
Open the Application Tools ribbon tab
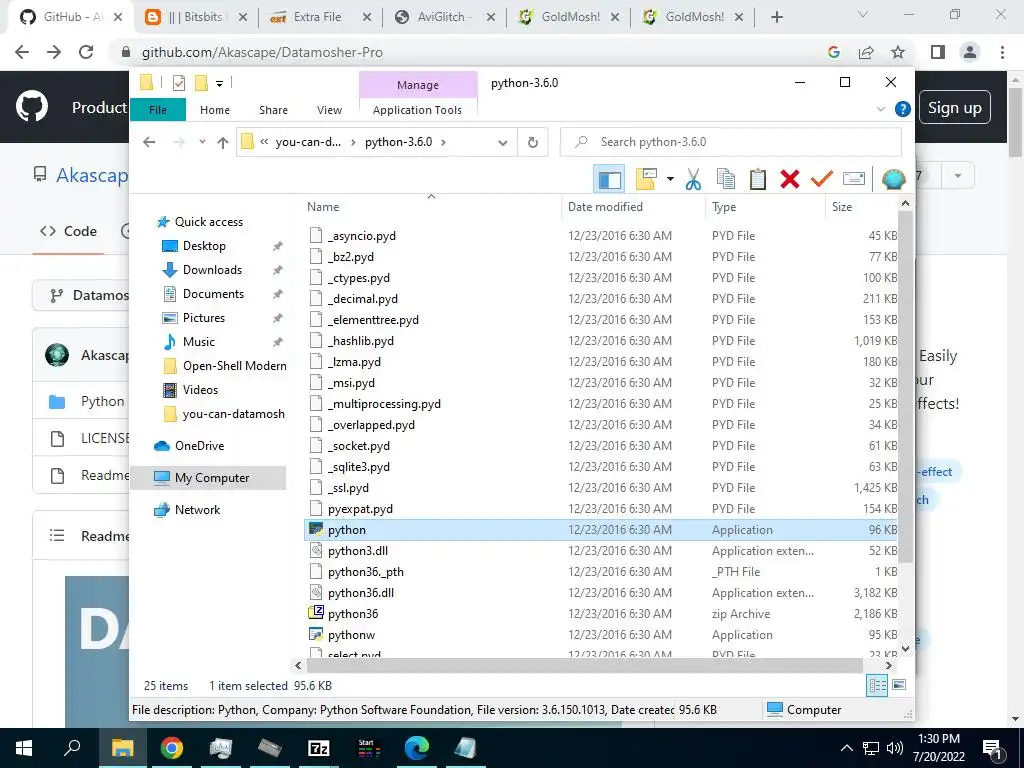coord(417,110)
